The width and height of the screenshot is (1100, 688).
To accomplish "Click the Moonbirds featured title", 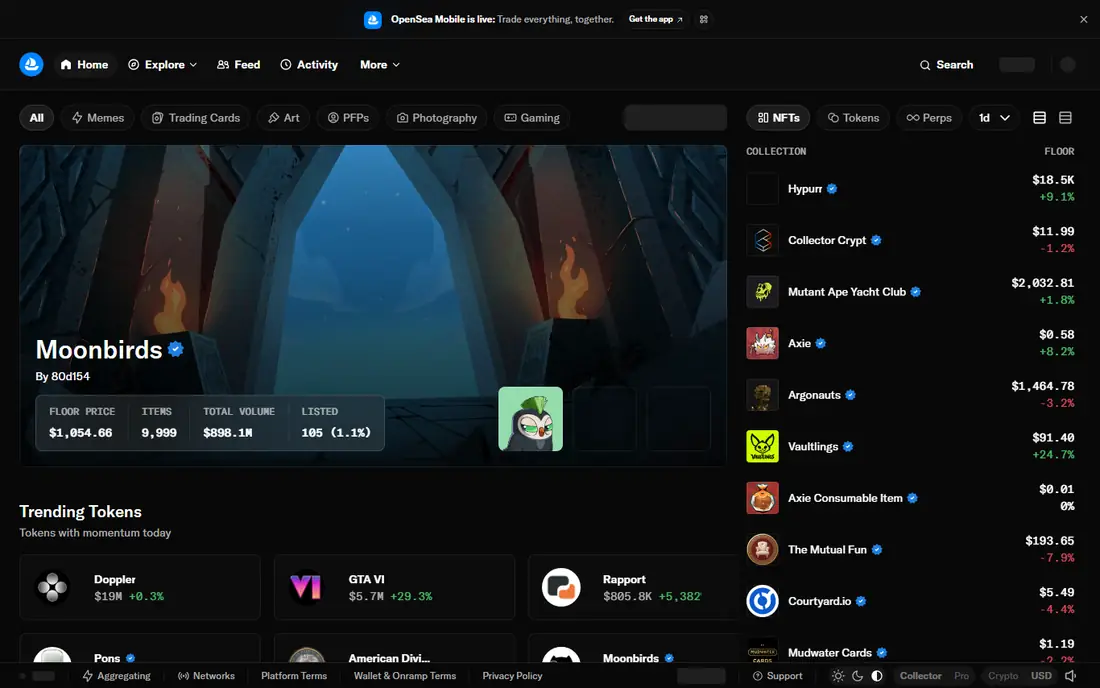I will (x=99, y=349).
